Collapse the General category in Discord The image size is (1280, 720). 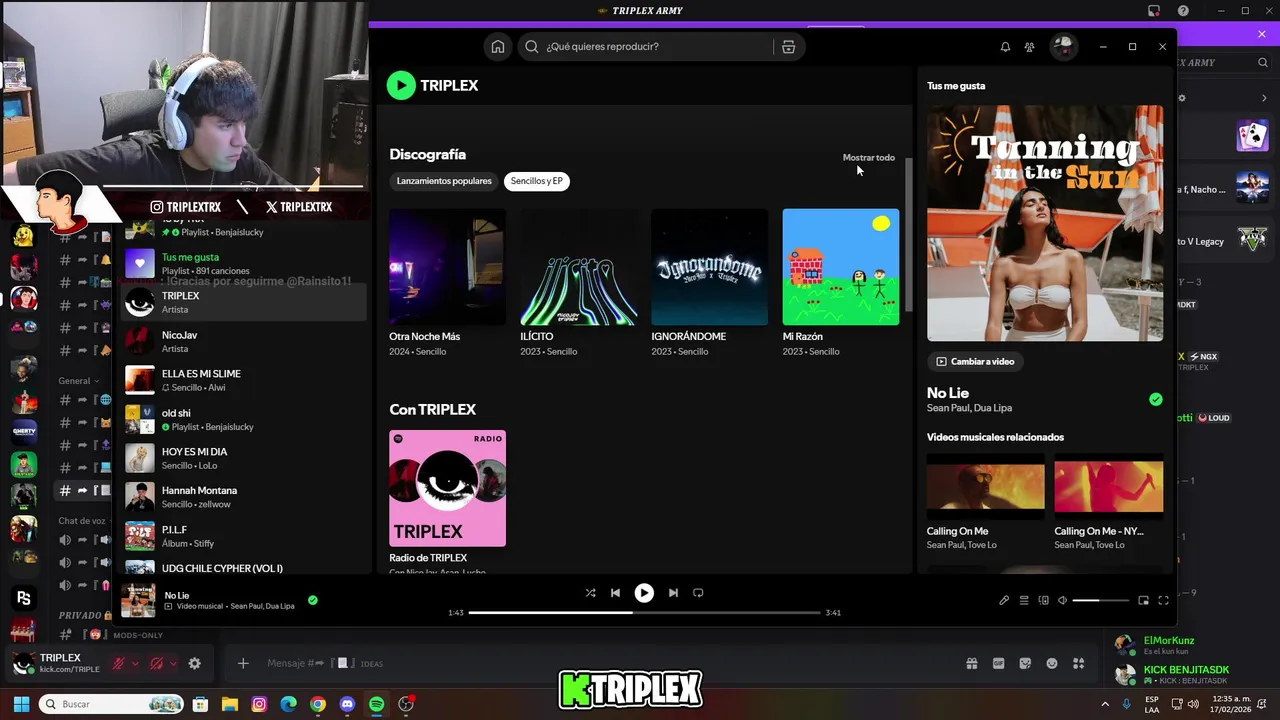[x=79, y=381]
